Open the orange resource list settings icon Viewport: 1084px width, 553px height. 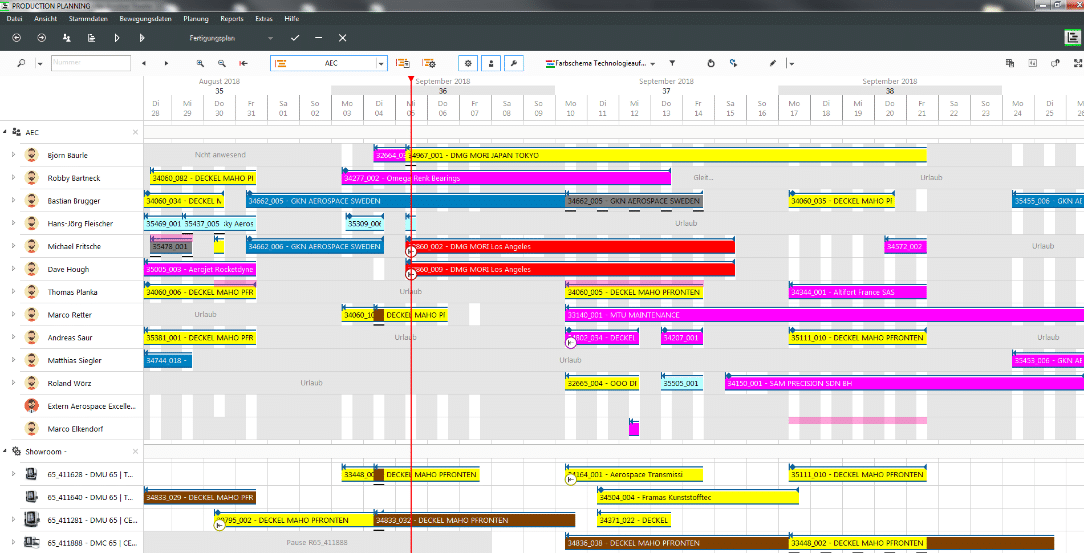click(x=429, y=63)
